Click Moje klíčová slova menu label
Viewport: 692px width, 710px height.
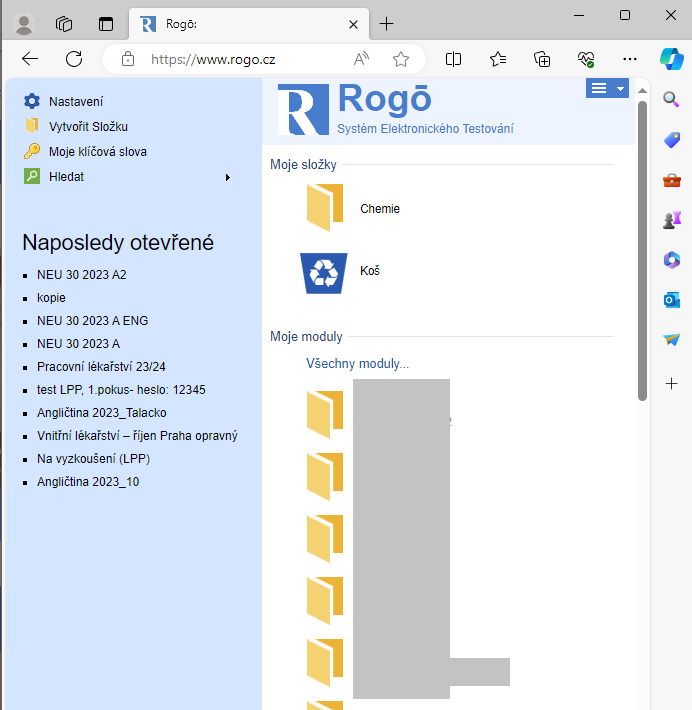point(98,152)
